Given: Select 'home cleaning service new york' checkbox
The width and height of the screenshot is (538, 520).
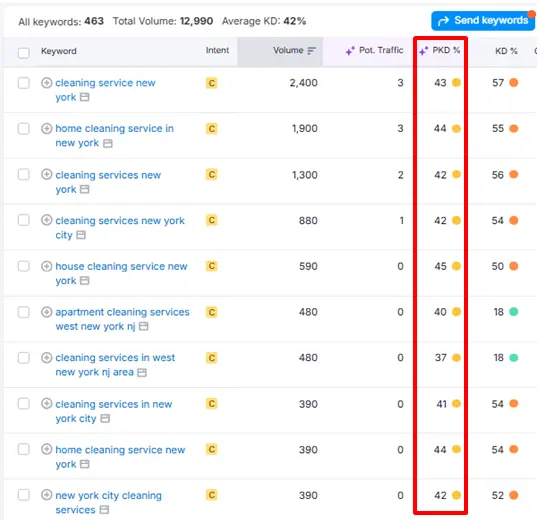Looking at the screenshot, I should tap(23, 449).
